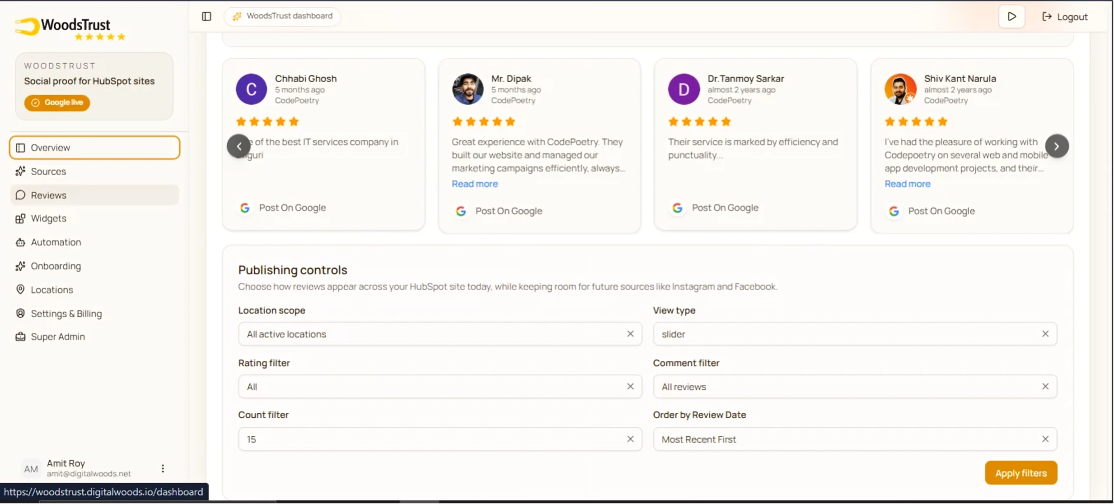Click the Automation robot icon
This screenshot has height=504, width=1114.
tap(20, 242)
